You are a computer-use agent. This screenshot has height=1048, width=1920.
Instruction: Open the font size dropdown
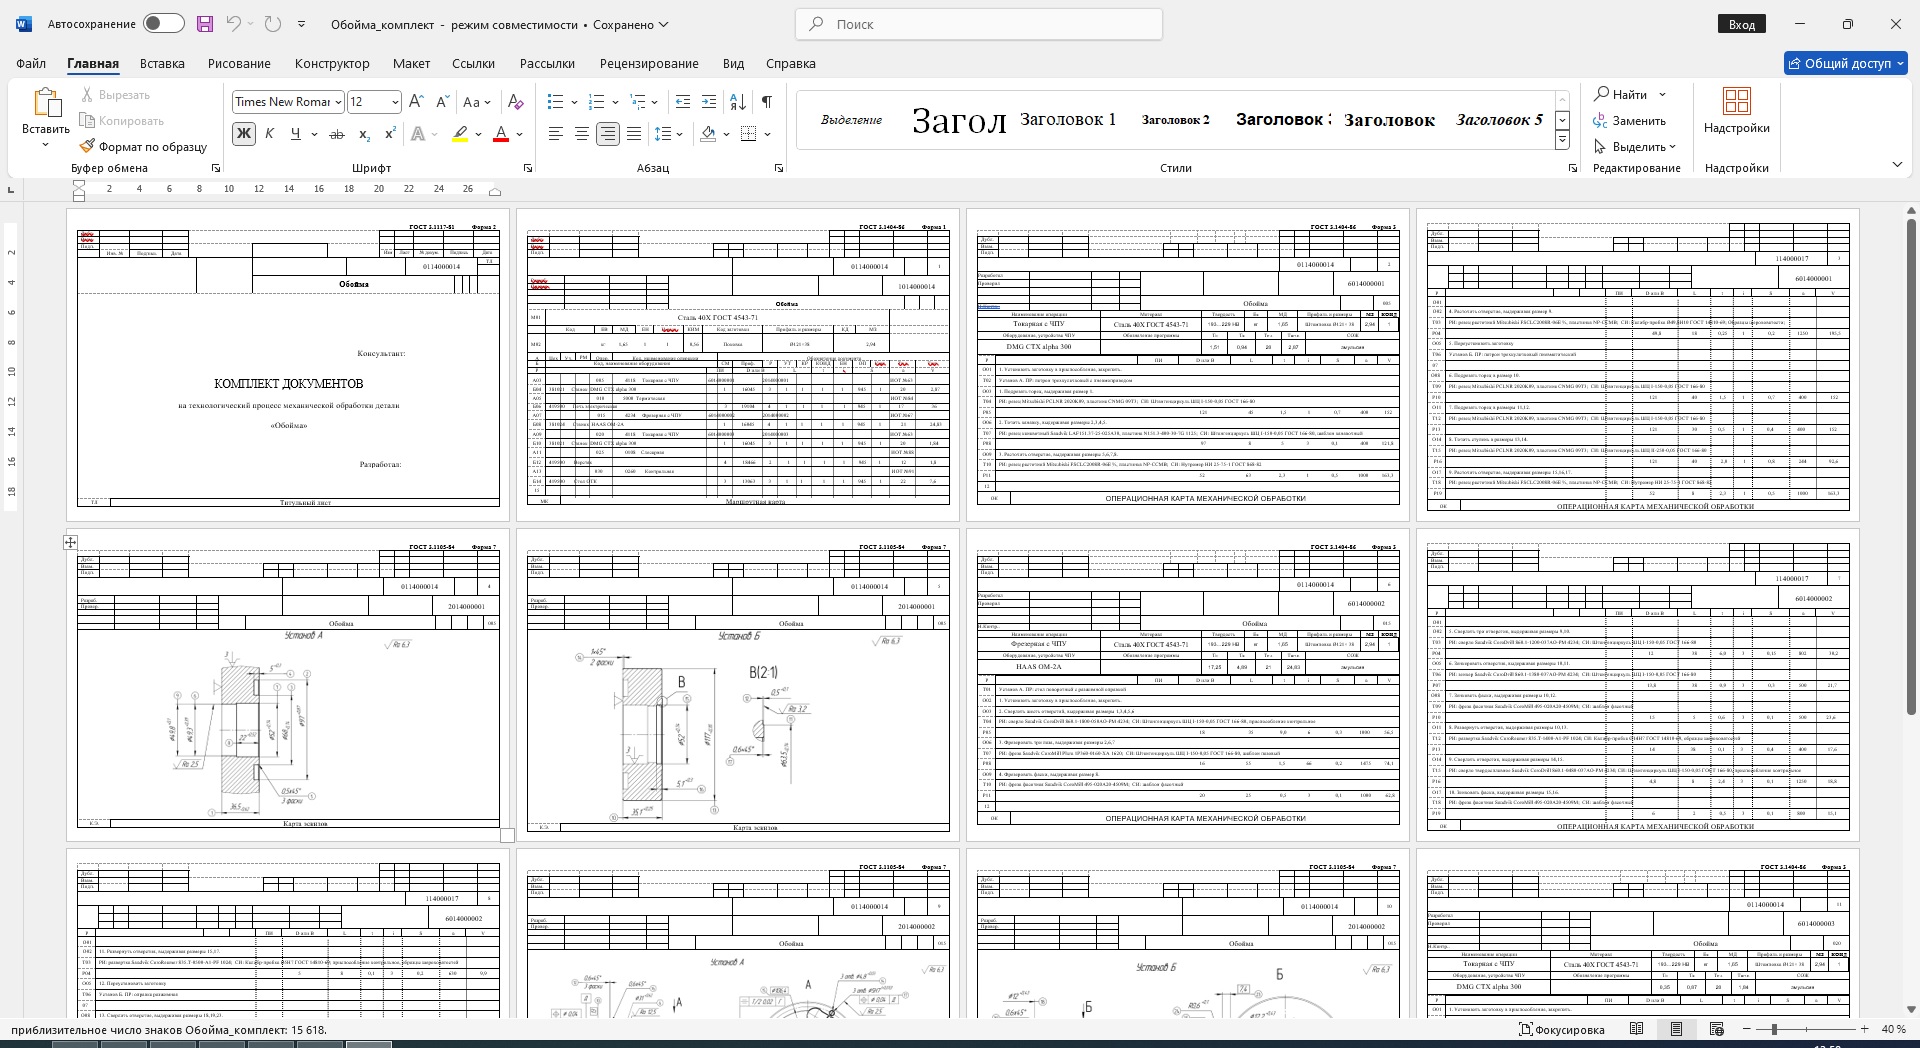(x=395, y=102)
